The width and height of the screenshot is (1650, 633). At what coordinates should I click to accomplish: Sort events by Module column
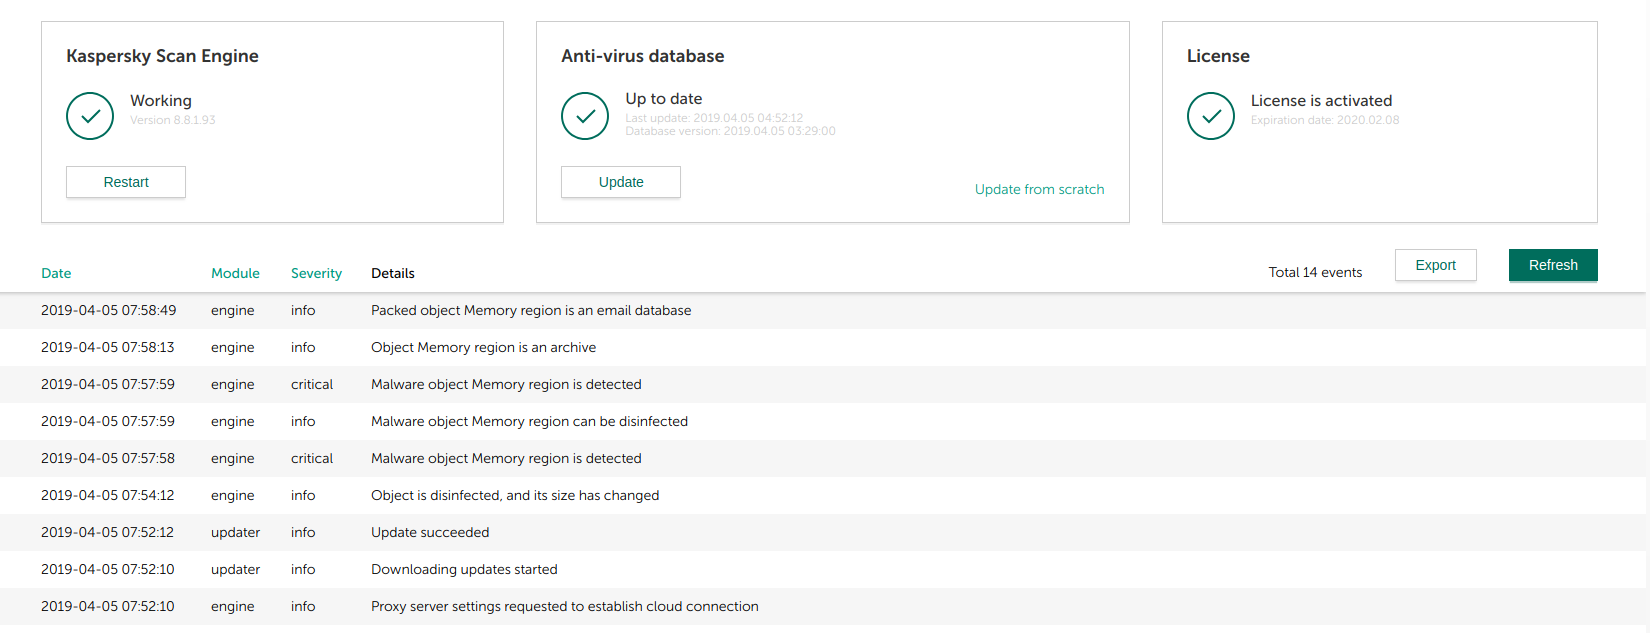(x=235, y=273)
